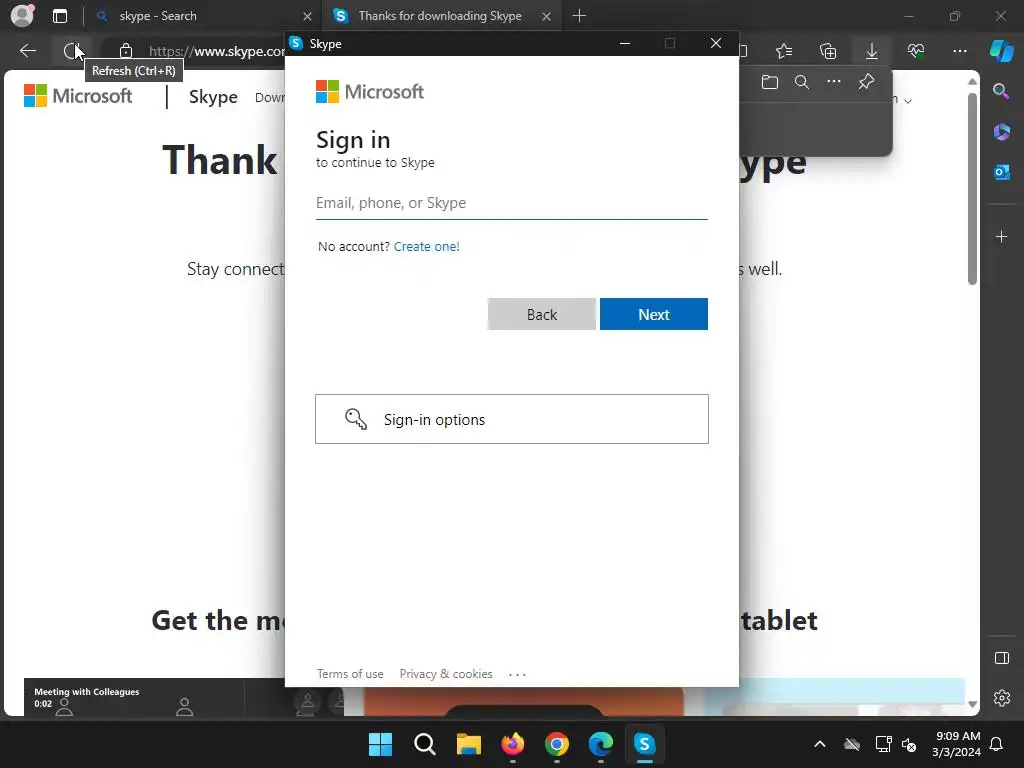Search downloads in downloads panel
This screenshot has height=768, width=1024.
802,82
